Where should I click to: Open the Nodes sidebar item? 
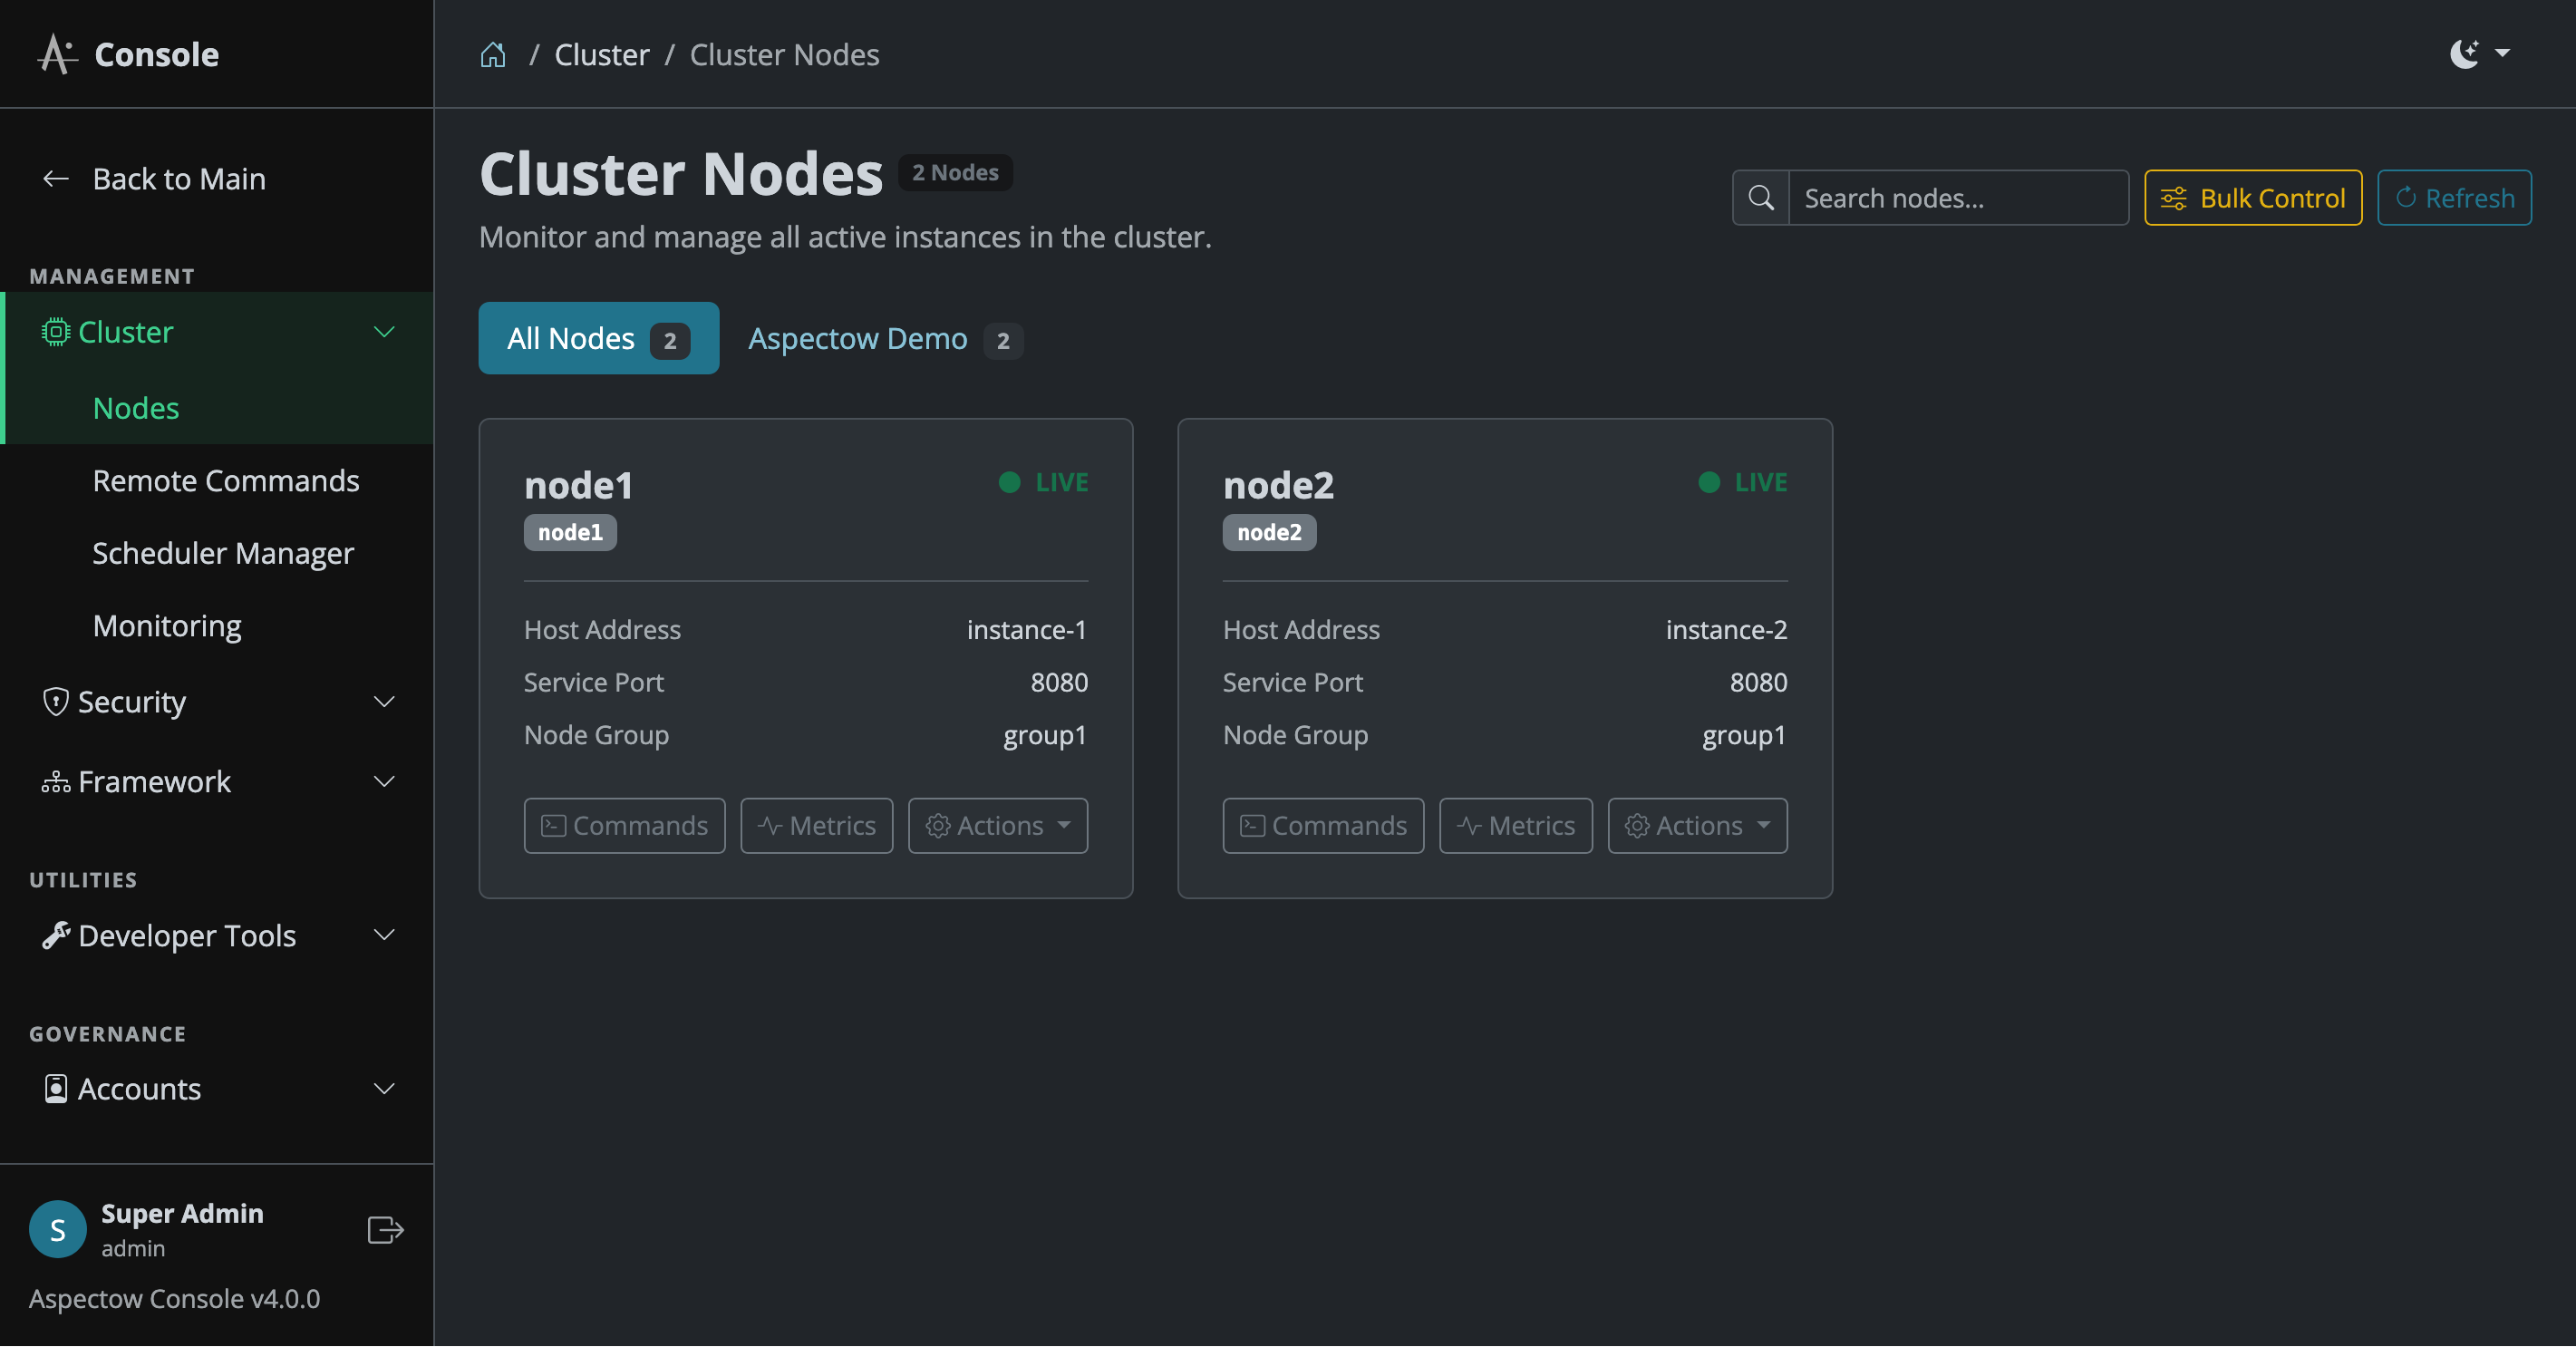point(136,409)
